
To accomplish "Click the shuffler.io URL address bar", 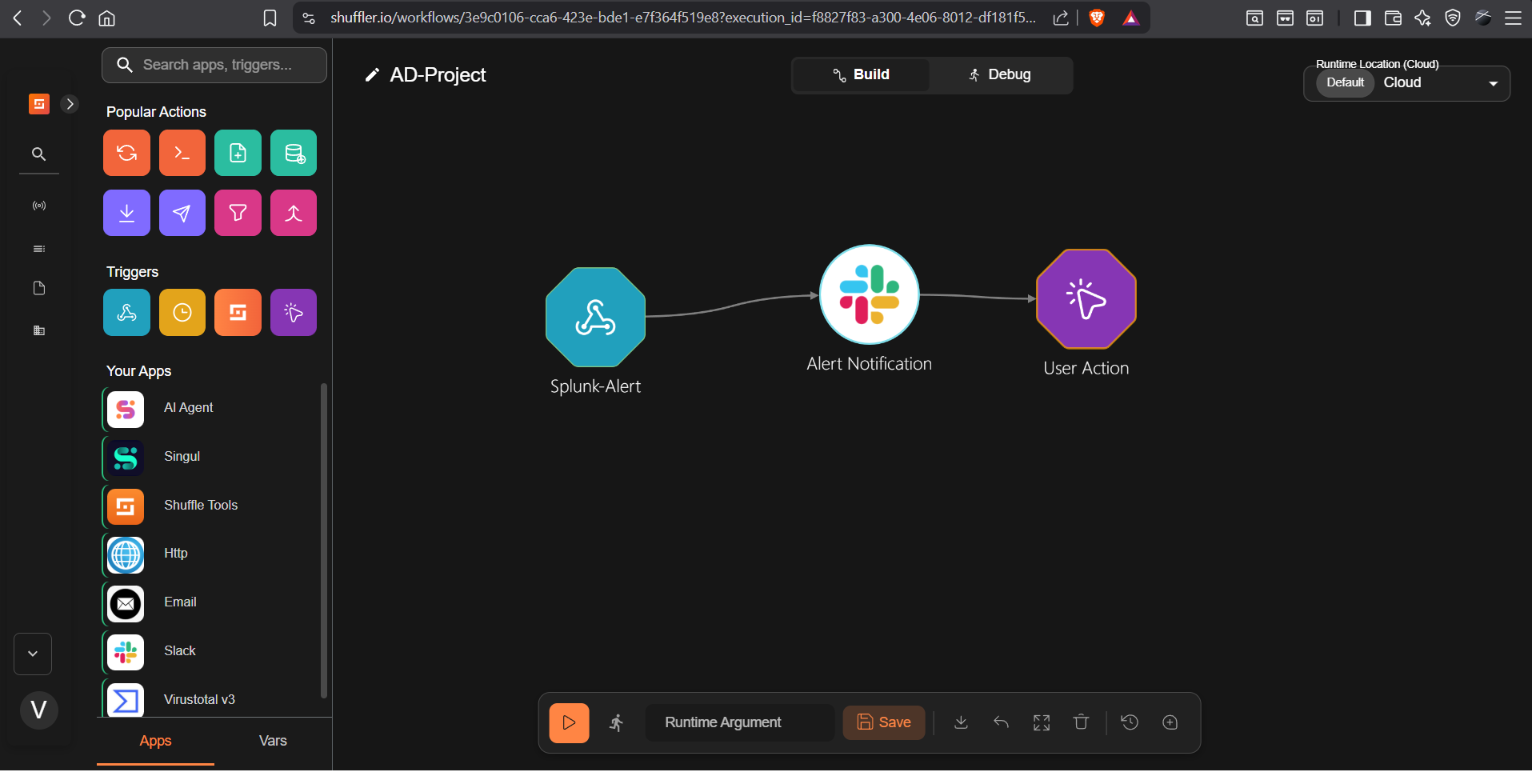I will [683, 18].
